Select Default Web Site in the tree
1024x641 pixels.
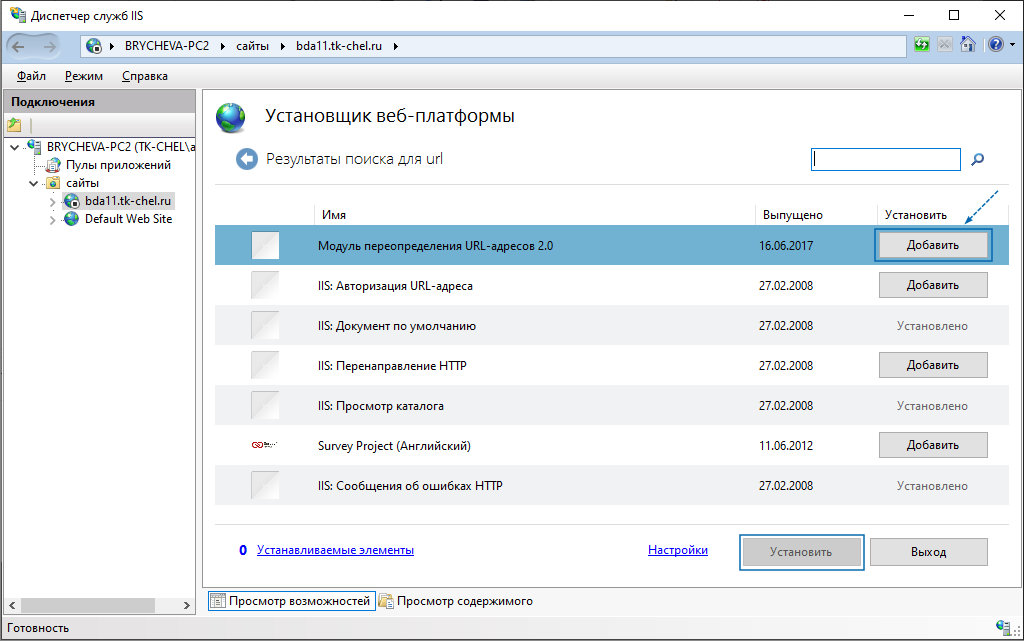click(129, 219)
